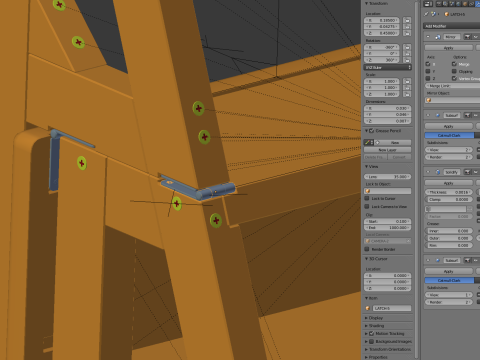
Task: Enable the Clipping option checkbox
Action: [x=454, y=71]
